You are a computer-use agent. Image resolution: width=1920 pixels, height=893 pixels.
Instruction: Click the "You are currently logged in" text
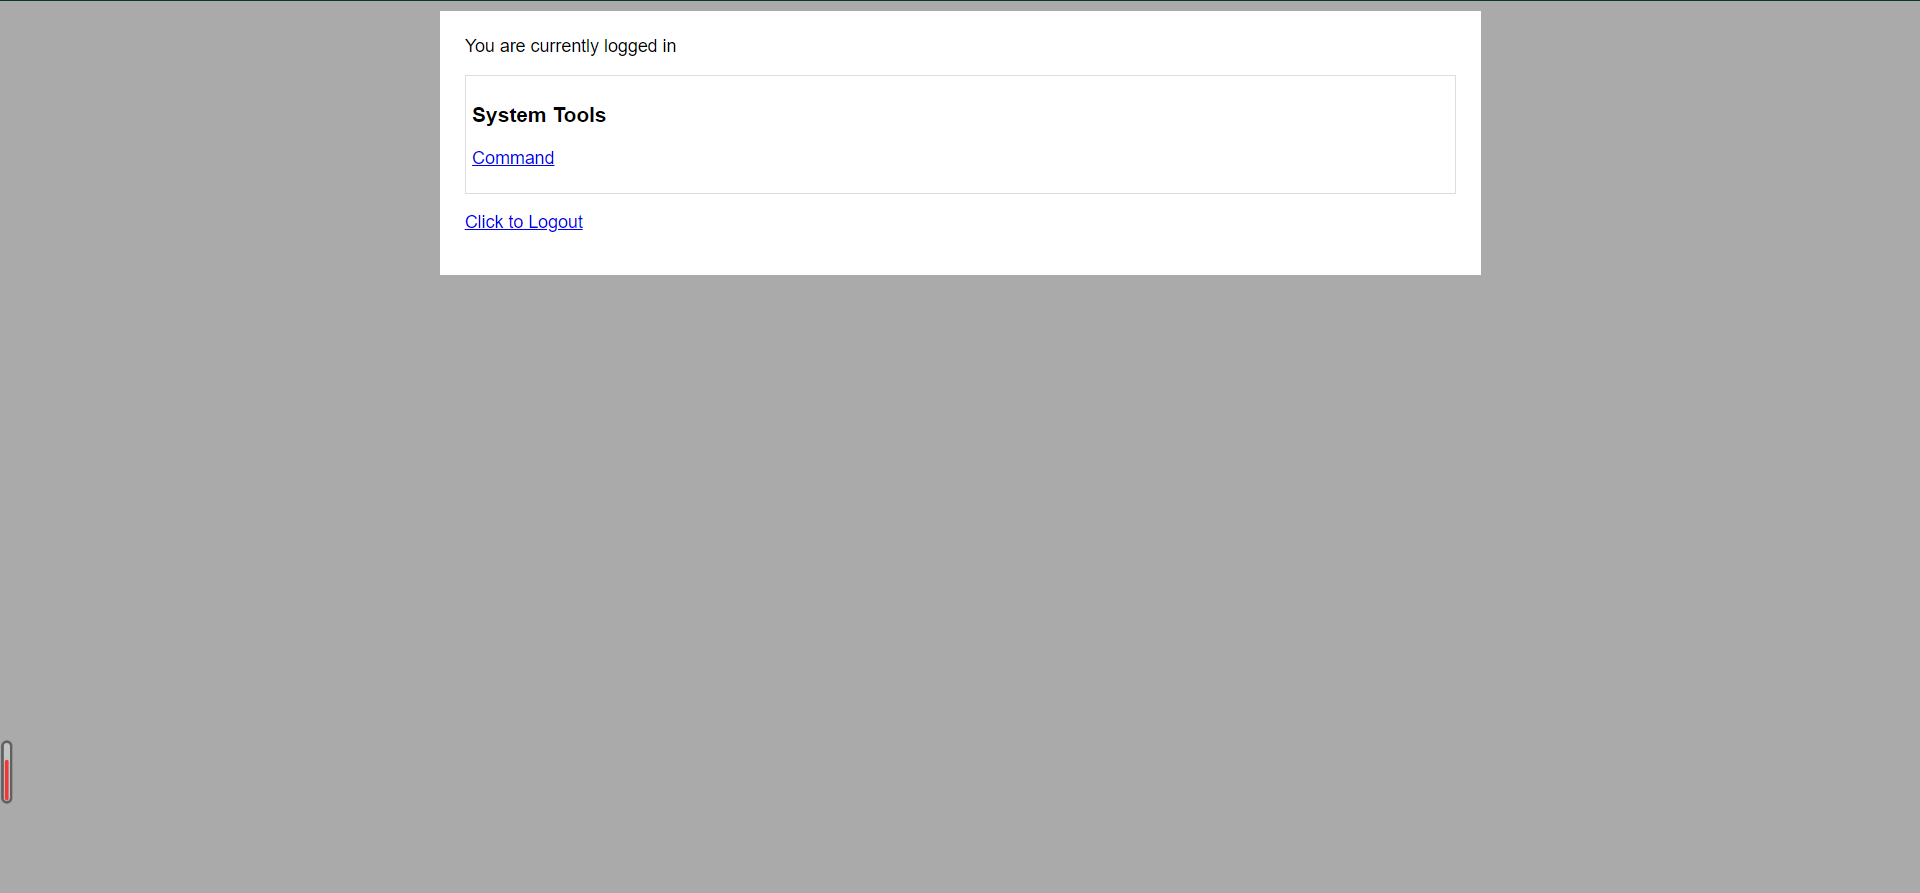click(x=570, y=46)
